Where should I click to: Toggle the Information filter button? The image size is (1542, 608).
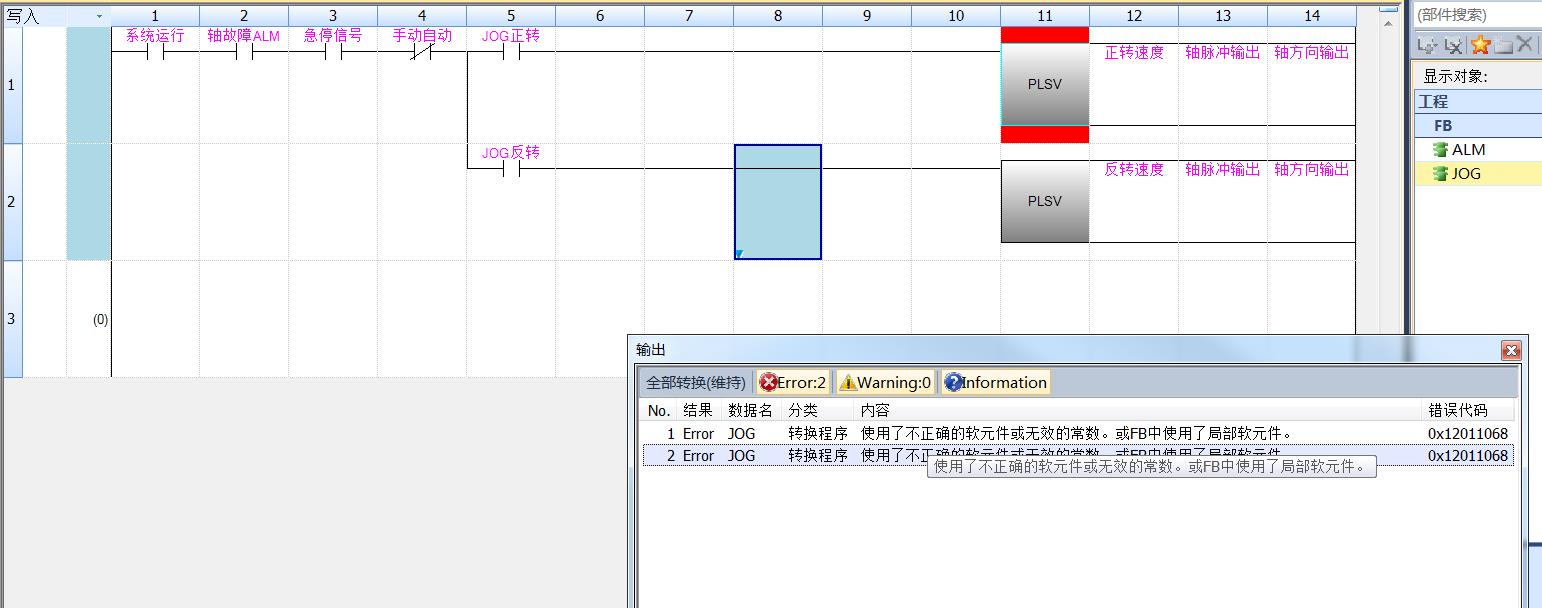(995, 382)
